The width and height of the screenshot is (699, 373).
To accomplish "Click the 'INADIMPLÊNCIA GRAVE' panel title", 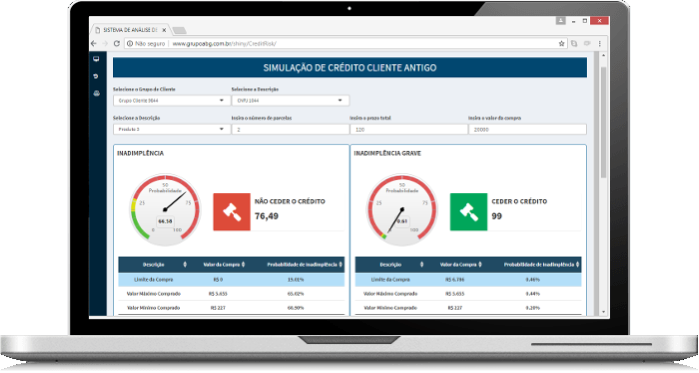I will pos(387,153).
